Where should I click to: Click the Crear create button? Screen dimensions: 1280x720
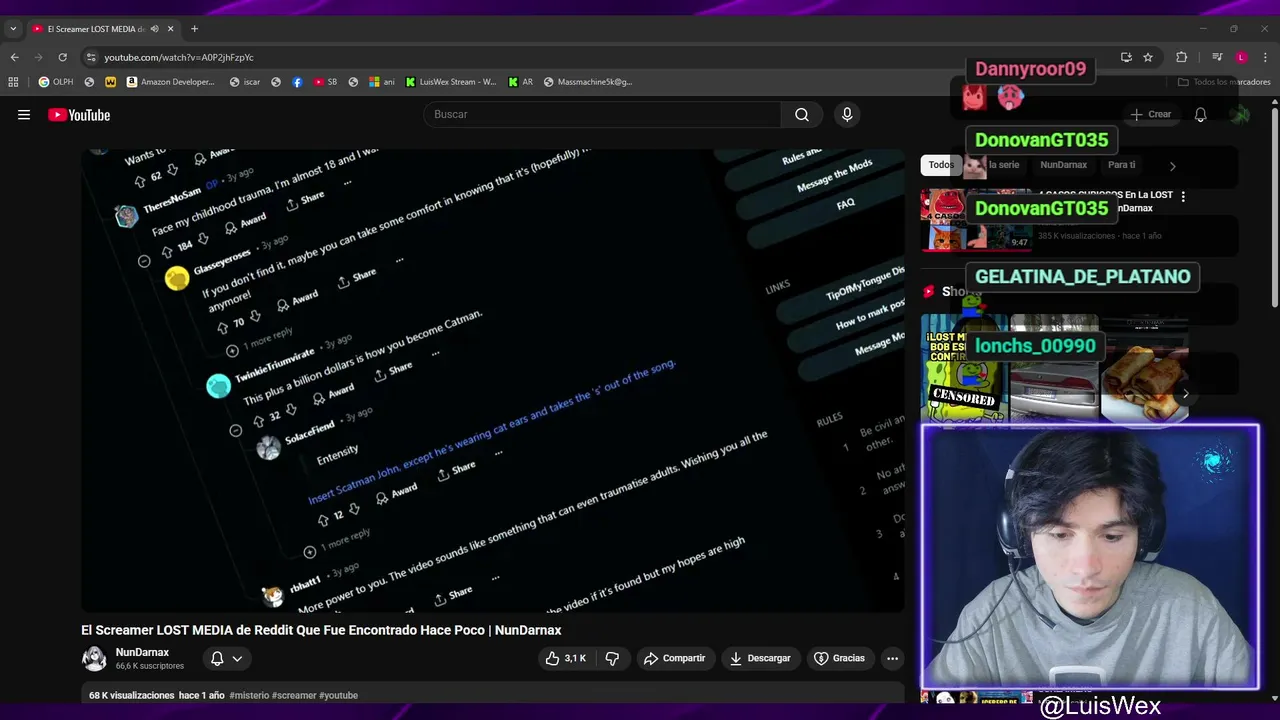1150,114
